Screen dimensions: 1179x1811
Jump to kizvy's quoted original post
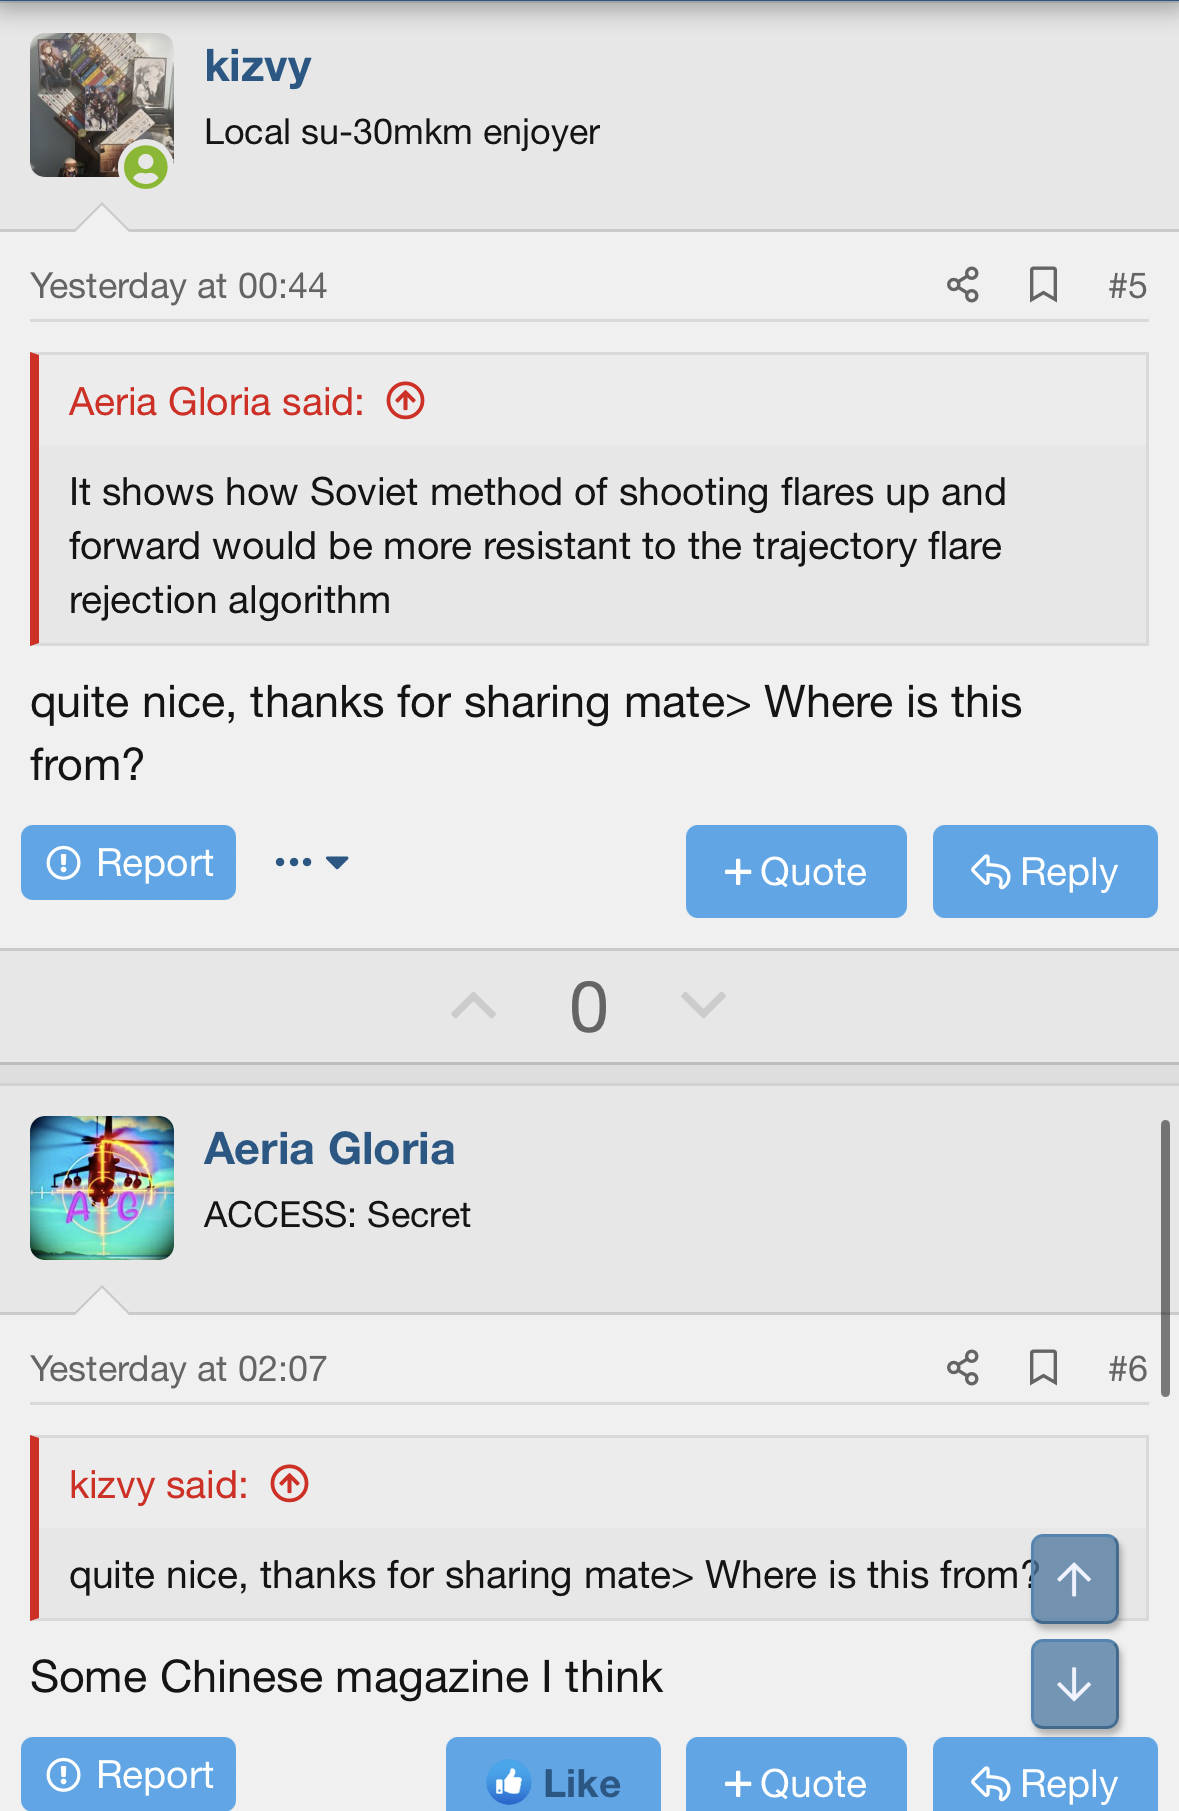pos(290,1484)
